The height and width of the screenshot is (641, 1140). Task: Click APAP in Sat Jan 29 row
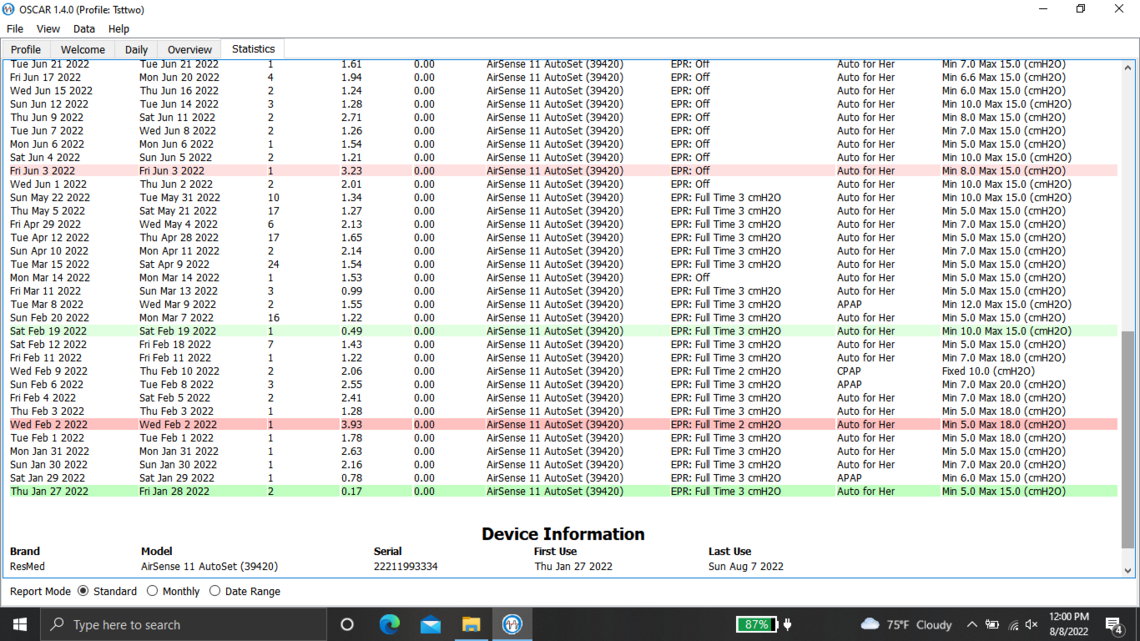click(849, 478)
